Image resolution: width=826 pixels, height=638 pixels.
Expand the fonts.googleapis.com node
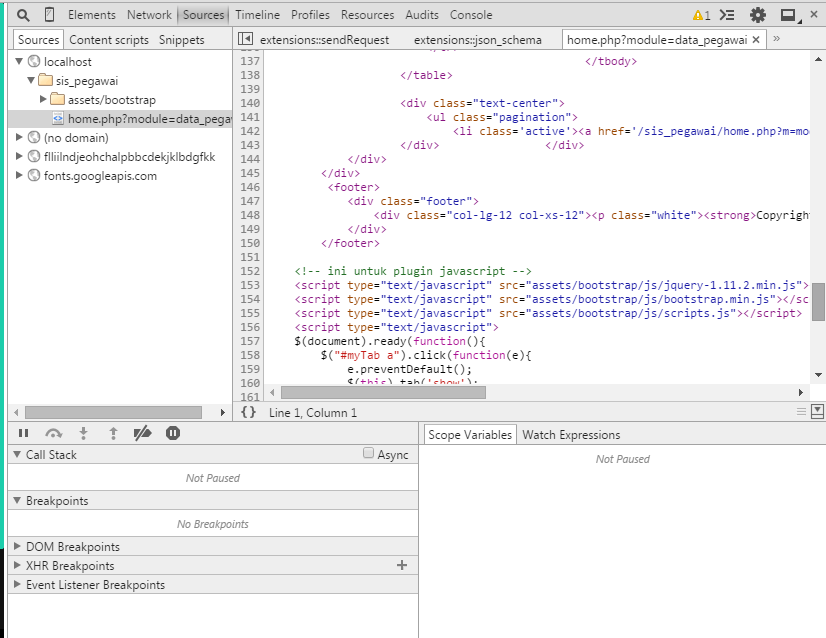coord(19,175)
